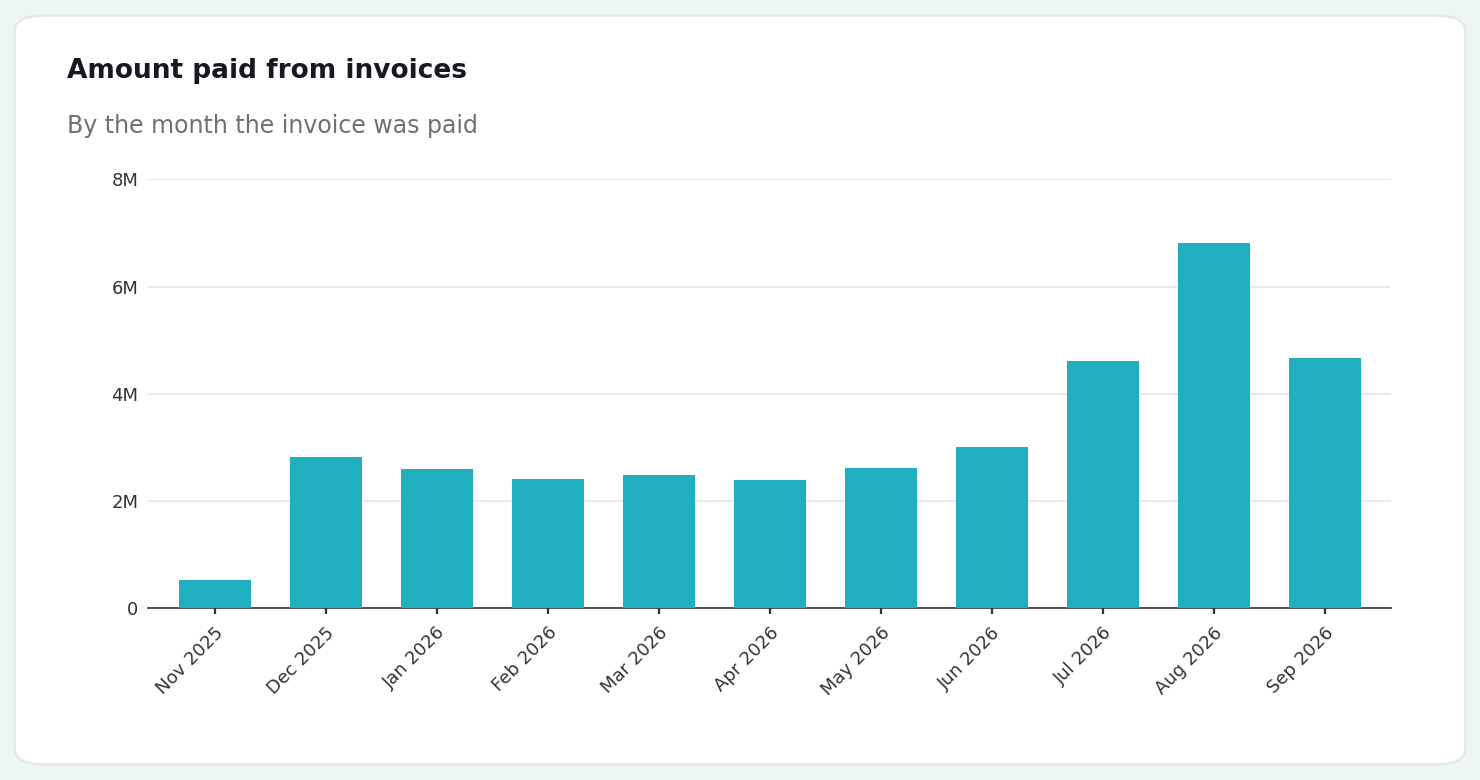
Task: Click the 8M y-axis label
Action: tap(125, 180)
